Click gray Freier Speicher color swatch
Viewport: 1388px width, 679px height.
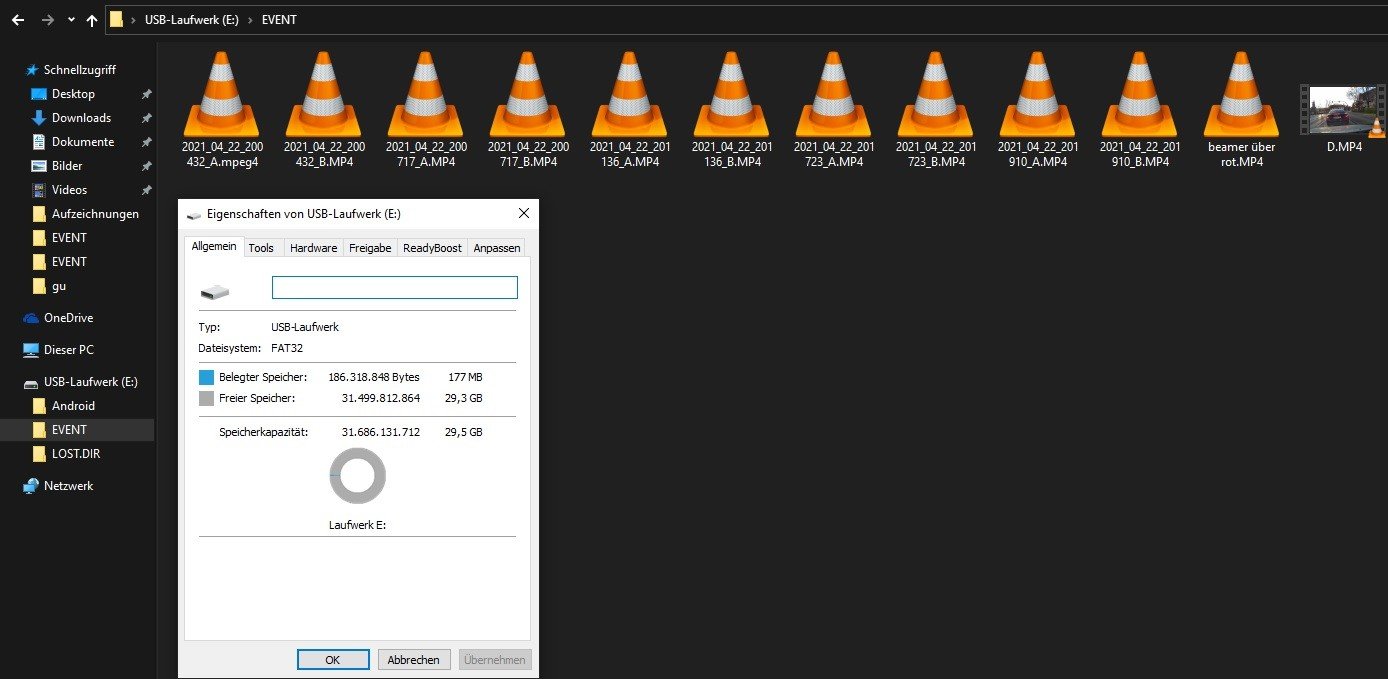click(x=206, y=399)
